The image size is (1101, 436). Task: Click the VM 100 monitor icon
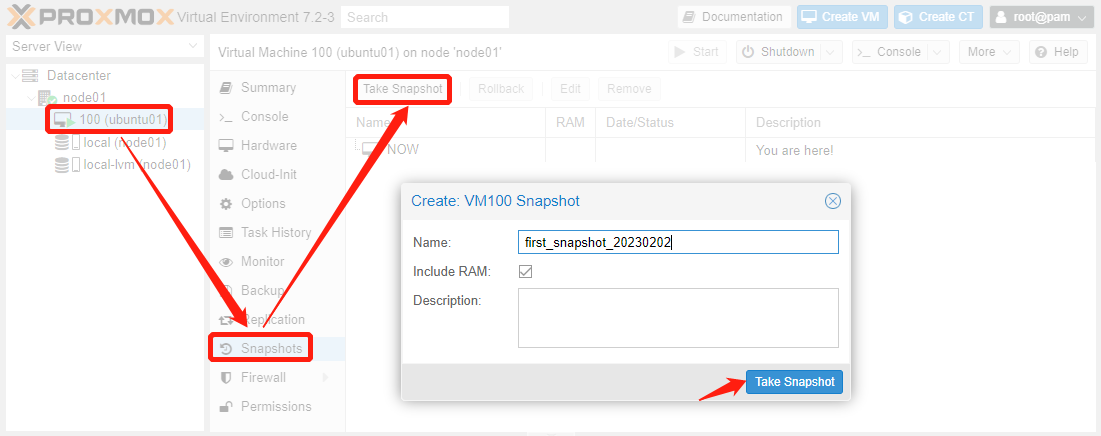coord(65,120)
